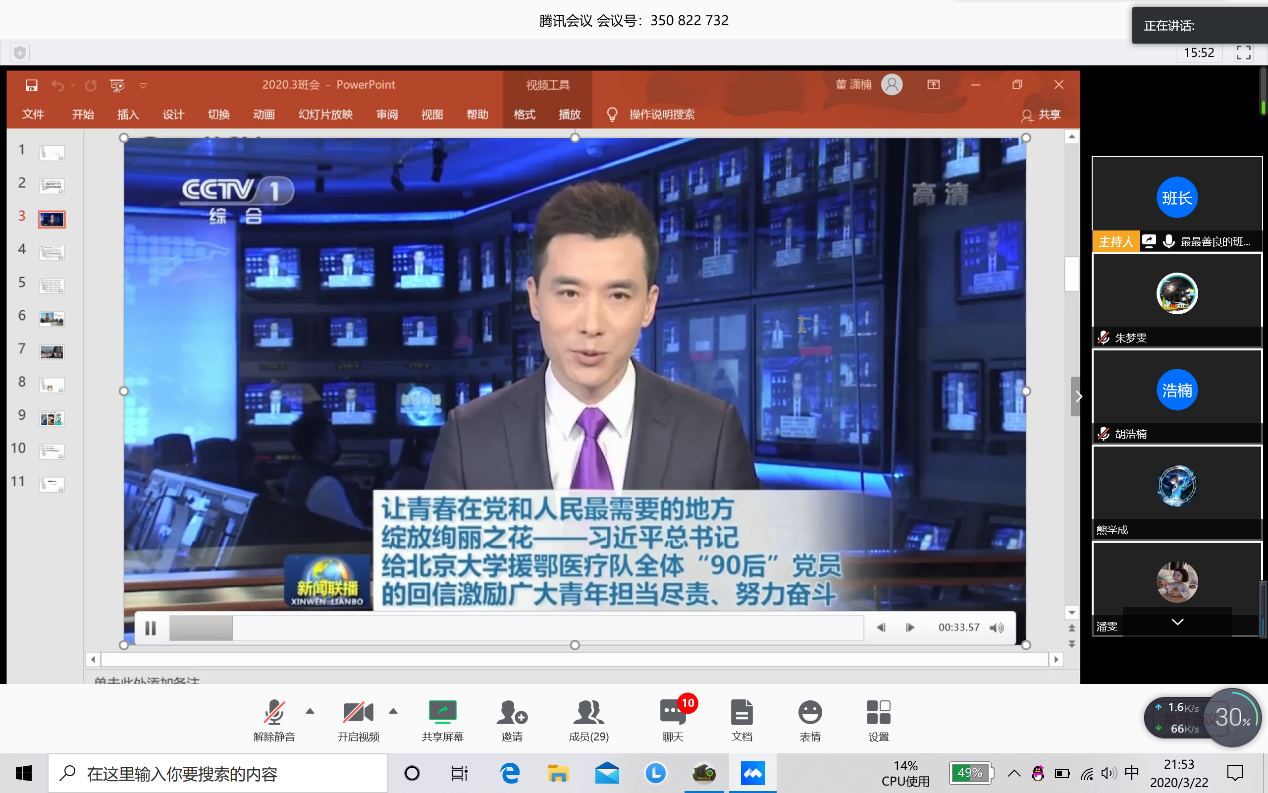
Task: Switch to the 审阅 Review tab
Action: coord(387,114)
